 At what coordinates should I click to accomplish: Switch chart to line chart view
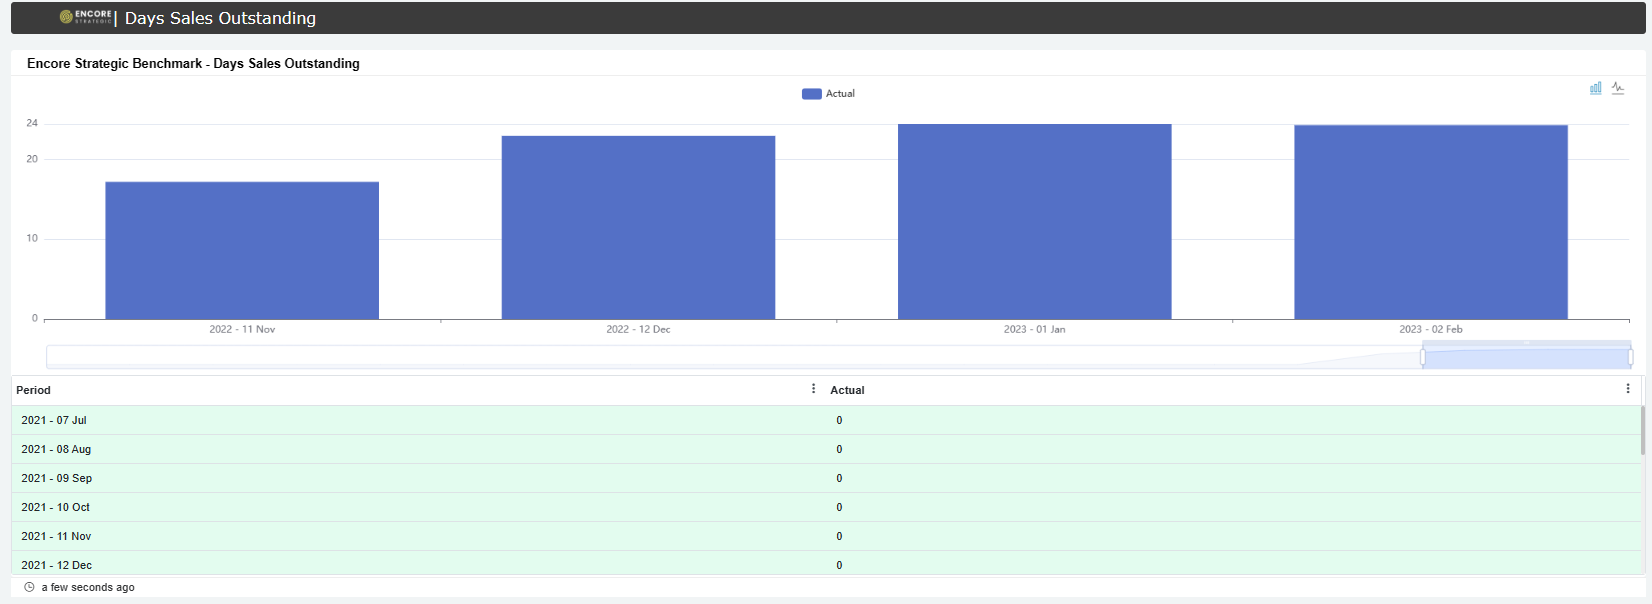coord(1618,88)
